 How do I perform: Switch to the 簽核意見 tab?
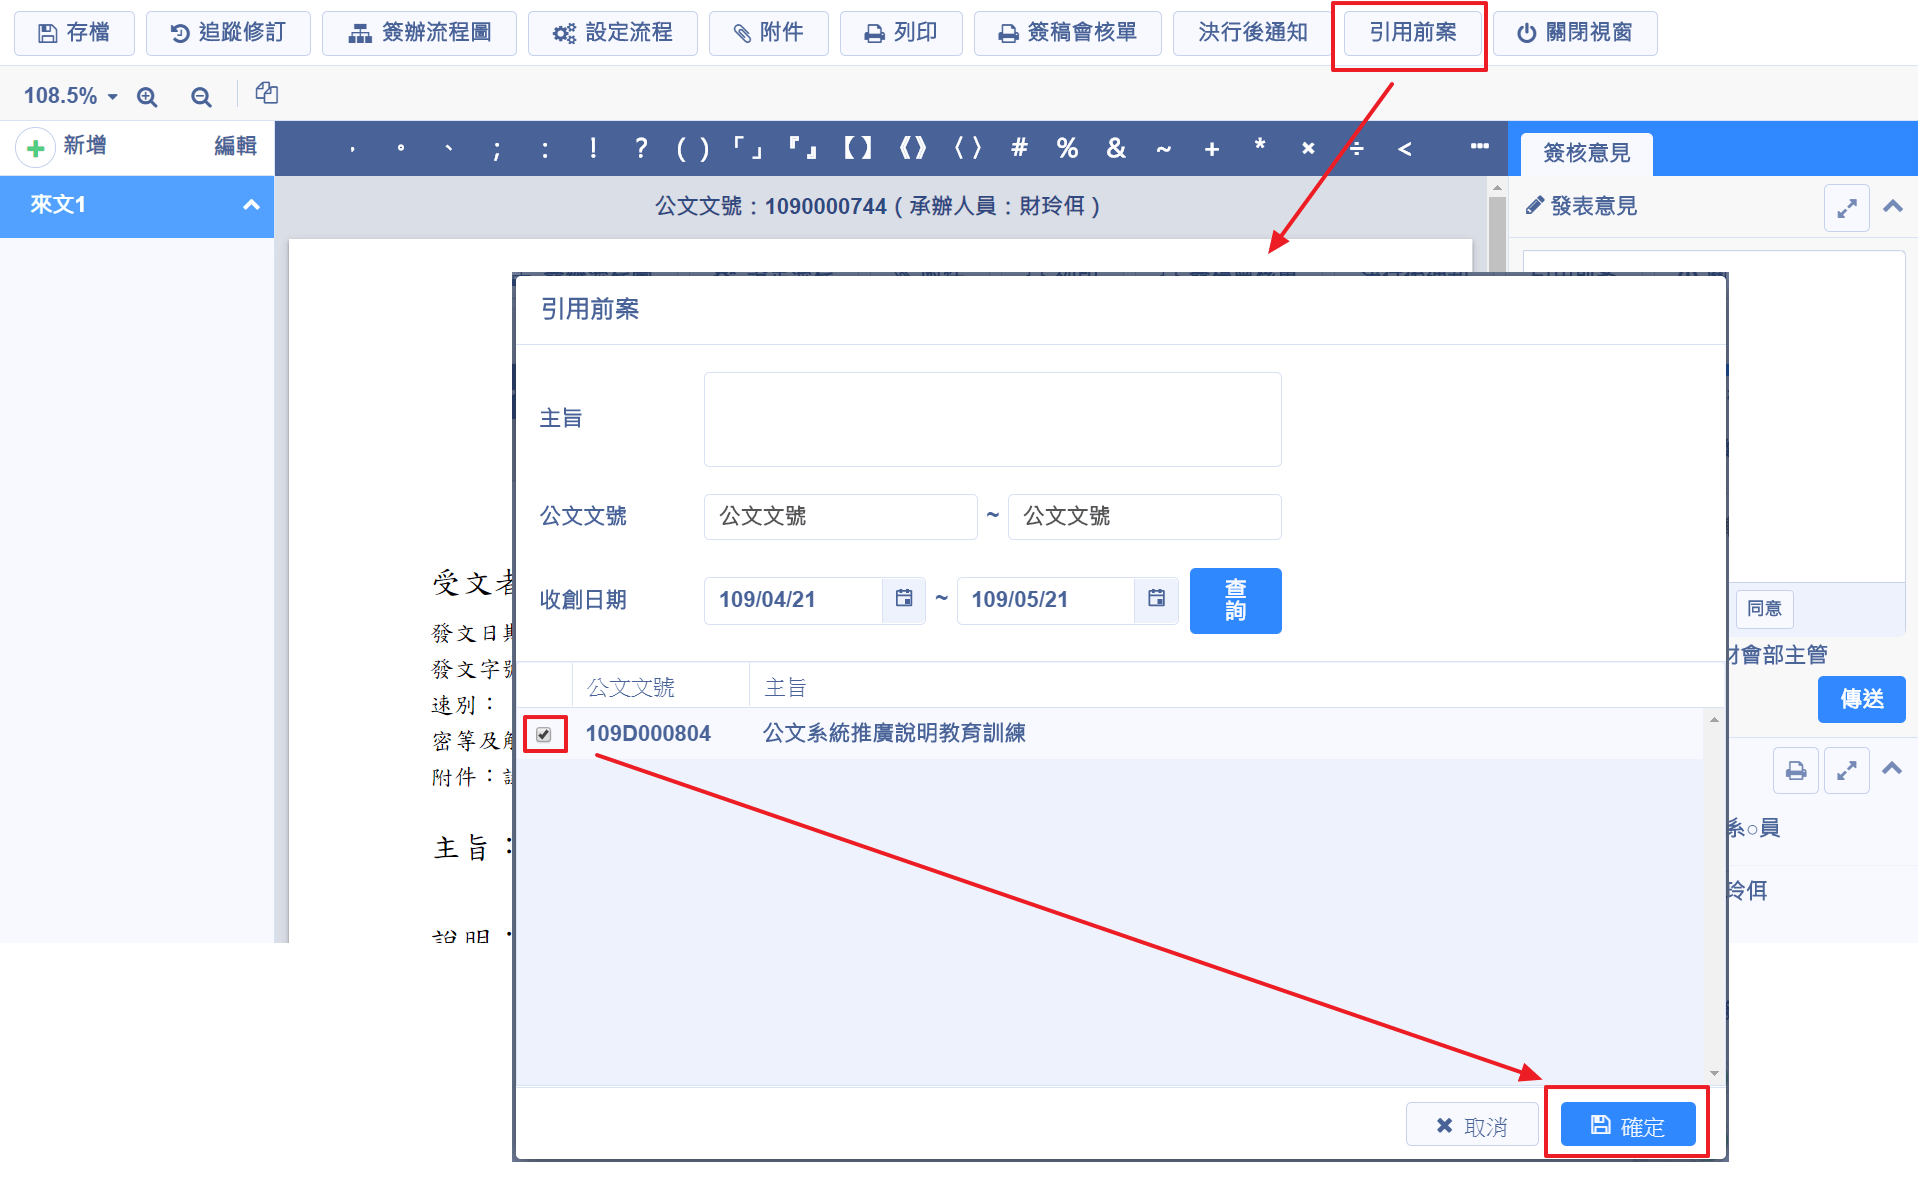[x=1586, y=153]
